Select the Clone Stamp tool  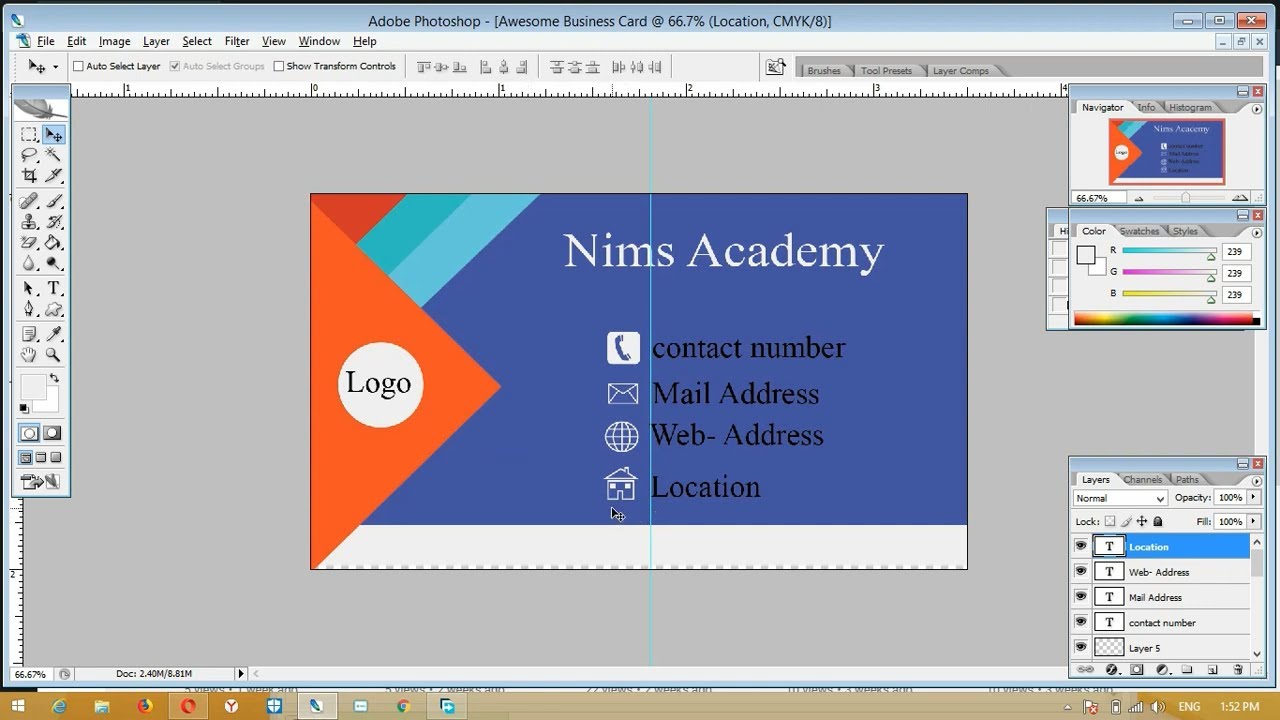coord(29,222)
